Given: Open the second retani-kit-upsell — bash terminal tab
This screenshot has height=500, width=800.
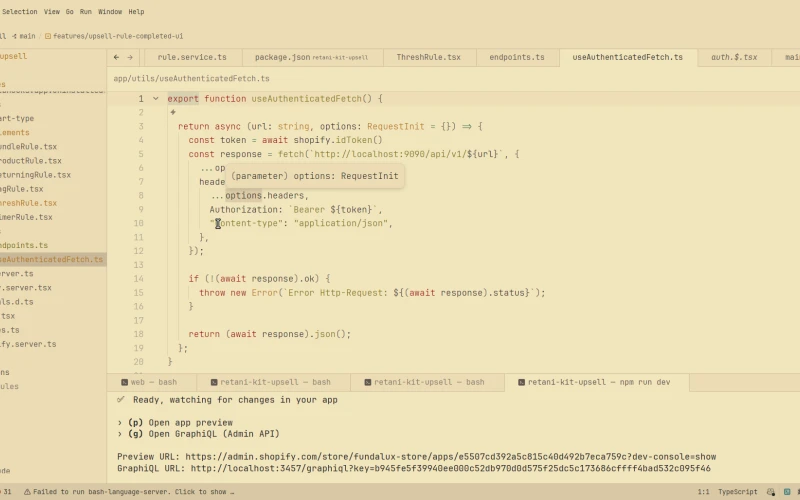Looking at the screenshot, I should coord(428,382).
